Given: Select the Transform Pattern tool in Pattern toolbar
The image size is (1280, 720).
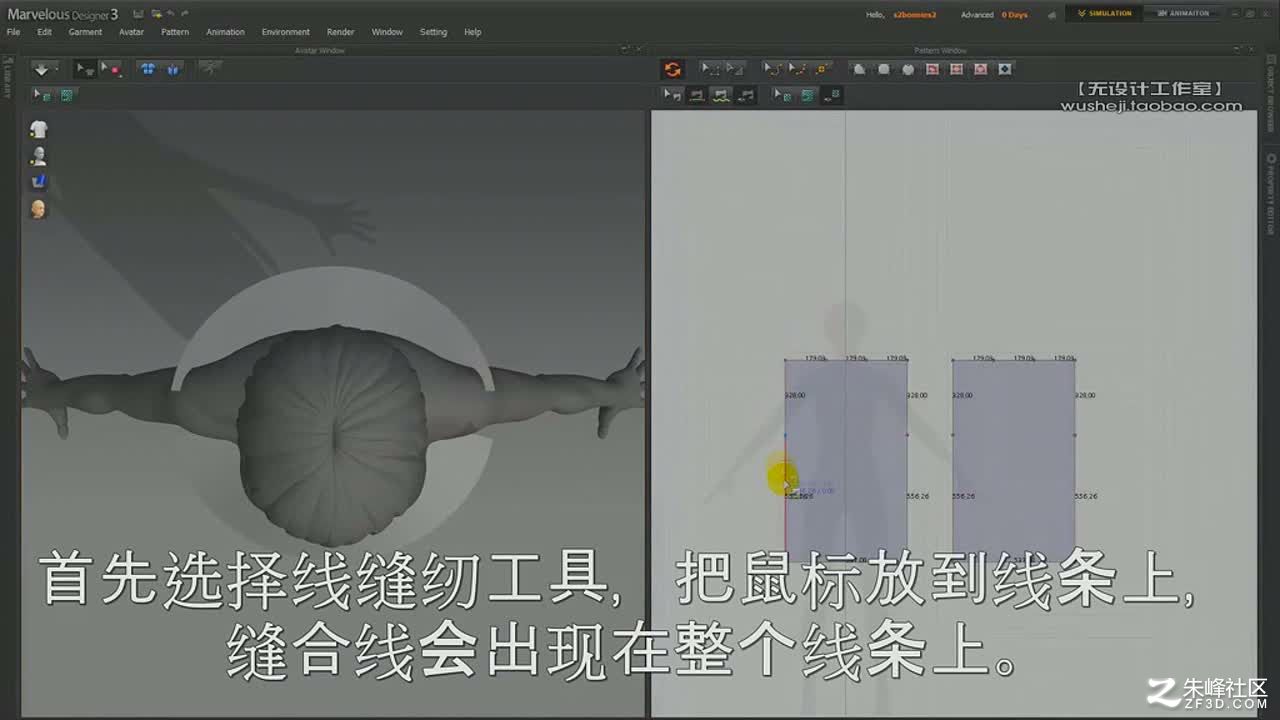Looking at the screenshot, I should [x=709, y=69].
